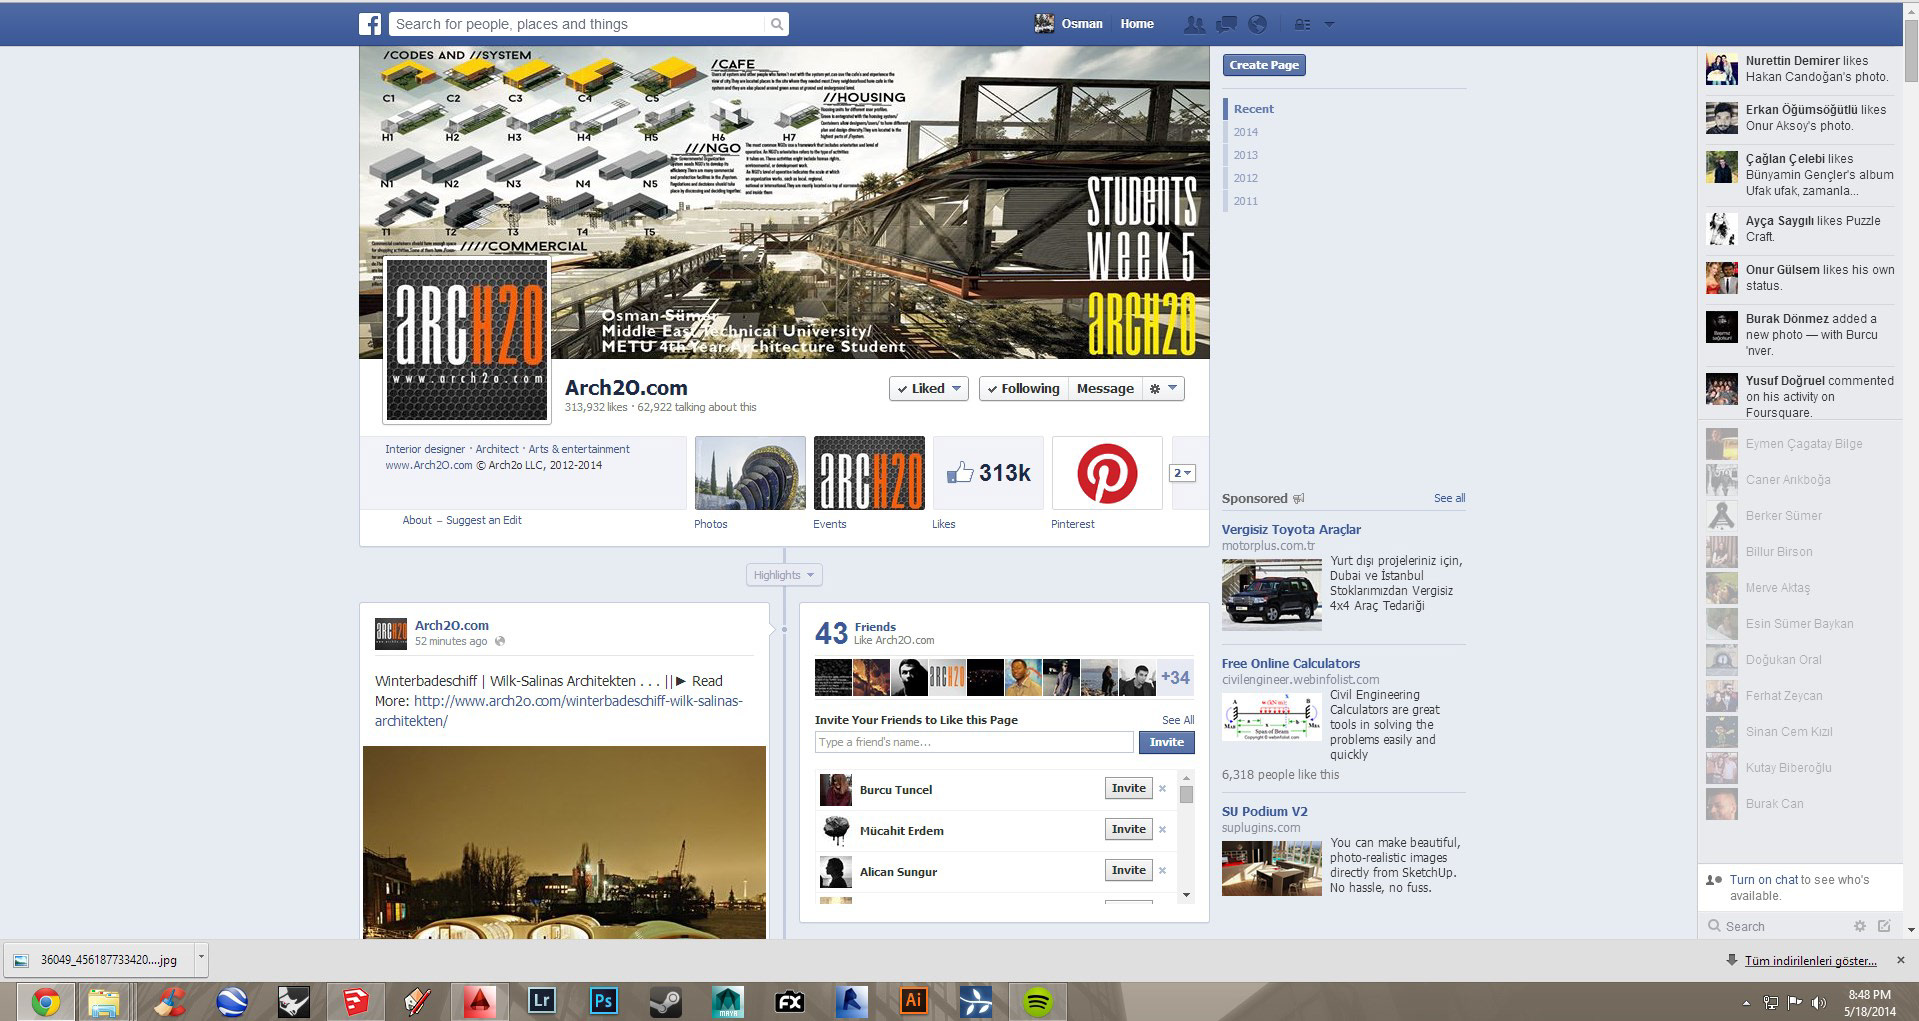Dismiss Burcu Tuncel invite suggestion
This screenshot has height=1021, width=1919.
(x=1162, y=789)
